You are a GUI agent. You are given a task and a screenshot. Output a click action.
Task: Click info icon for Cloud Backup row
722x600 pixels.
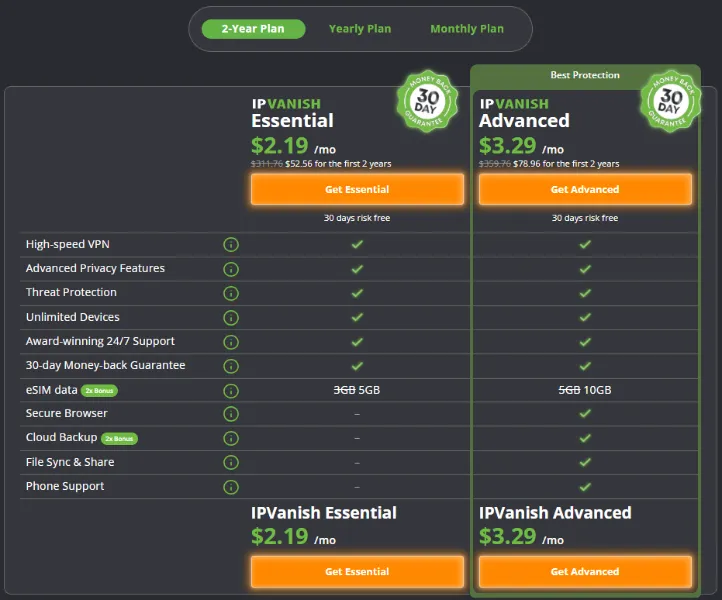231,438
